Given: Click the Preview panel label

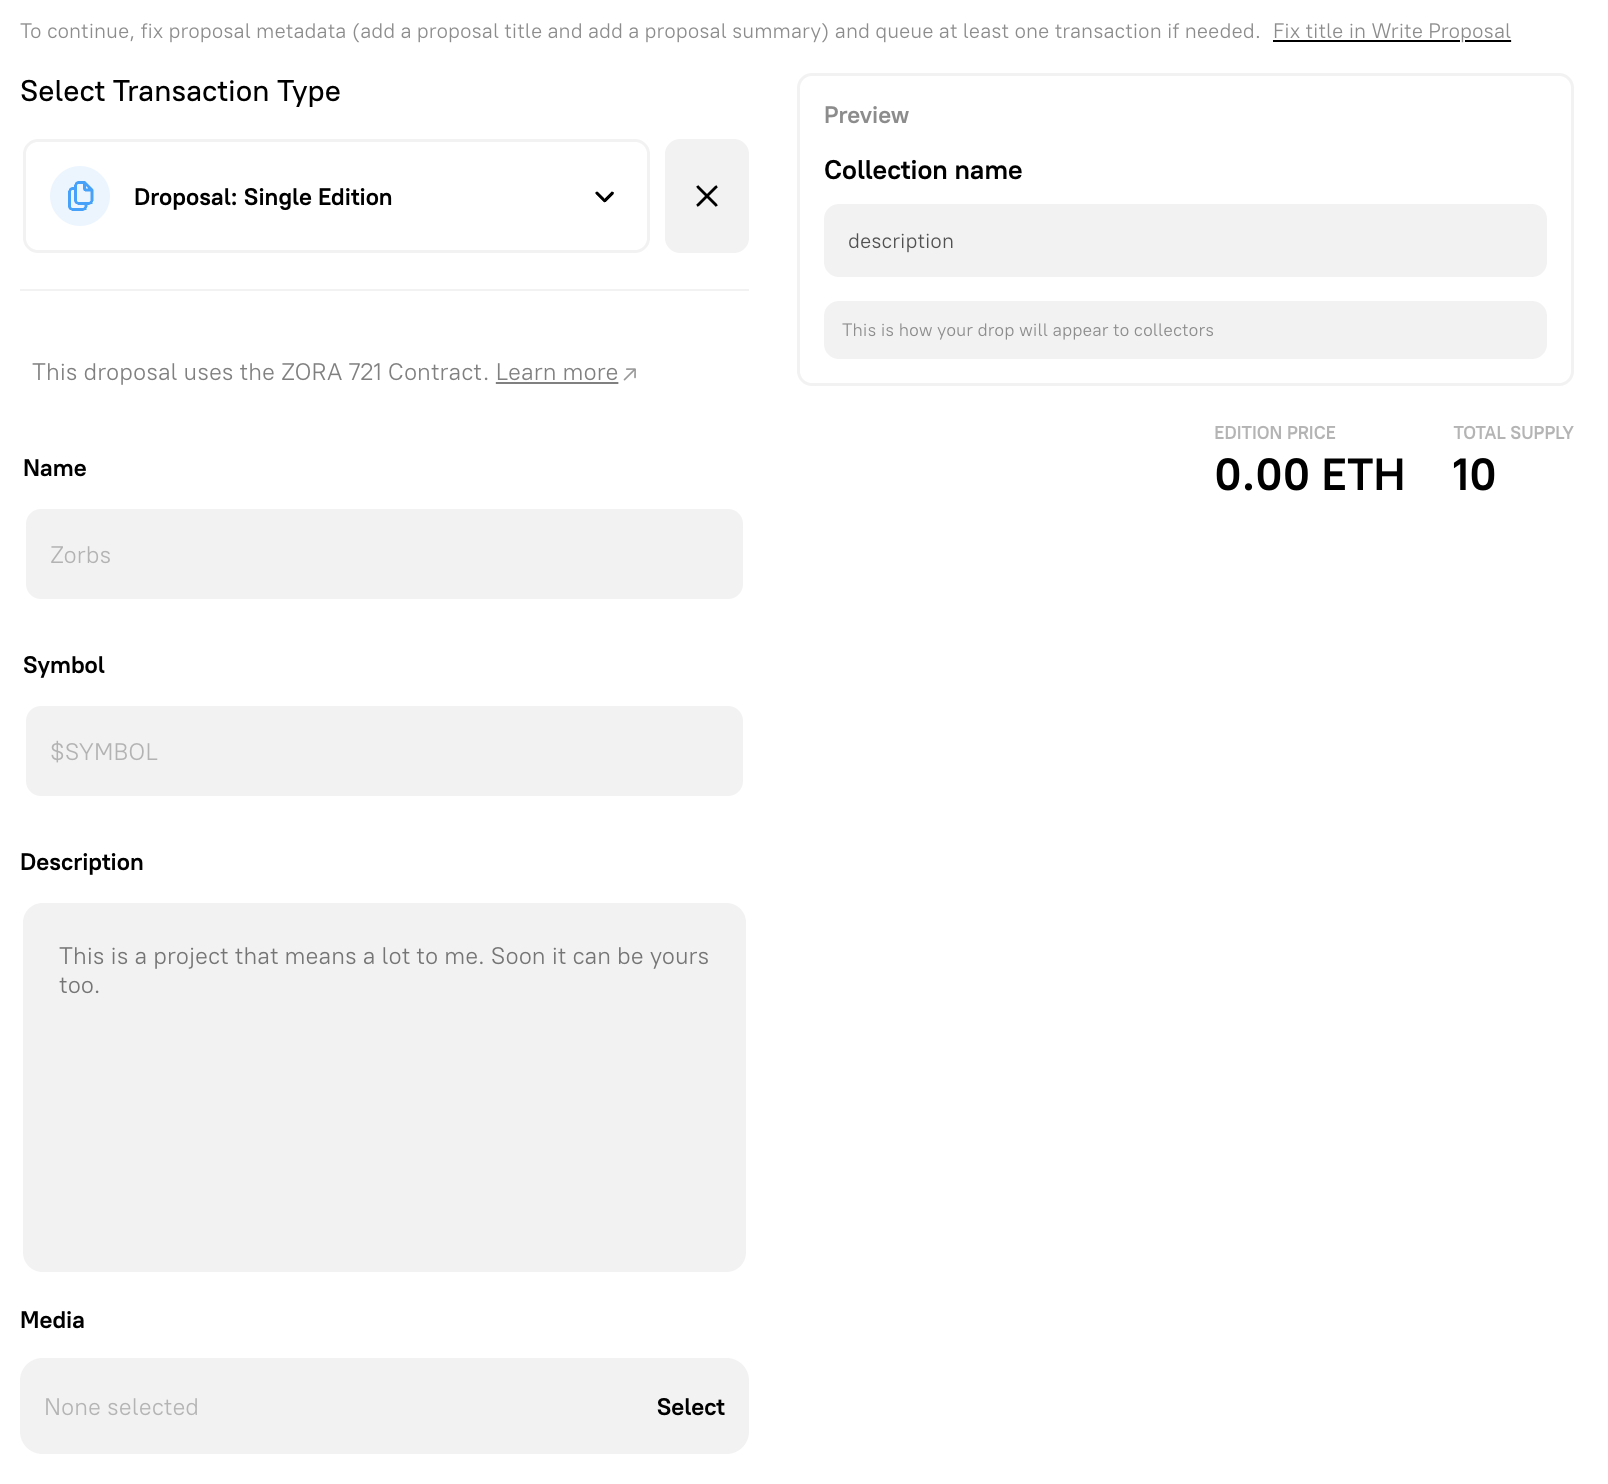Looking at the screenshot, I should 865,114.
